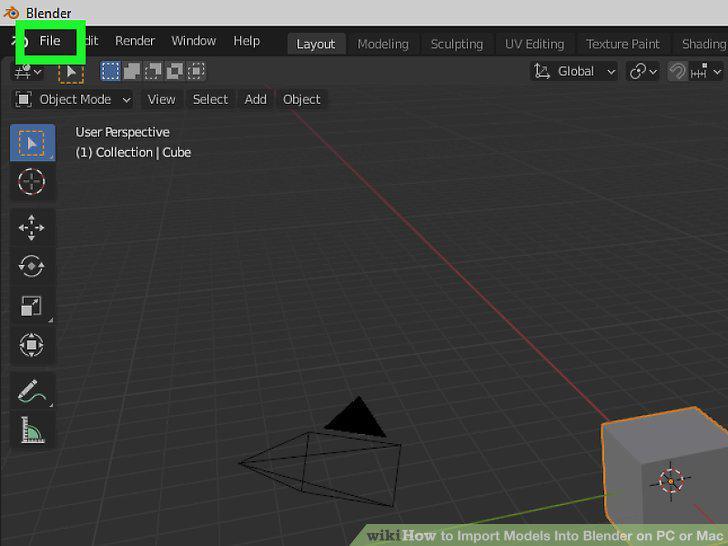This screenshot has width=728, height=546.
Task: Switch to the UV Editing workspace tab
Action: [x=534, y=44]
